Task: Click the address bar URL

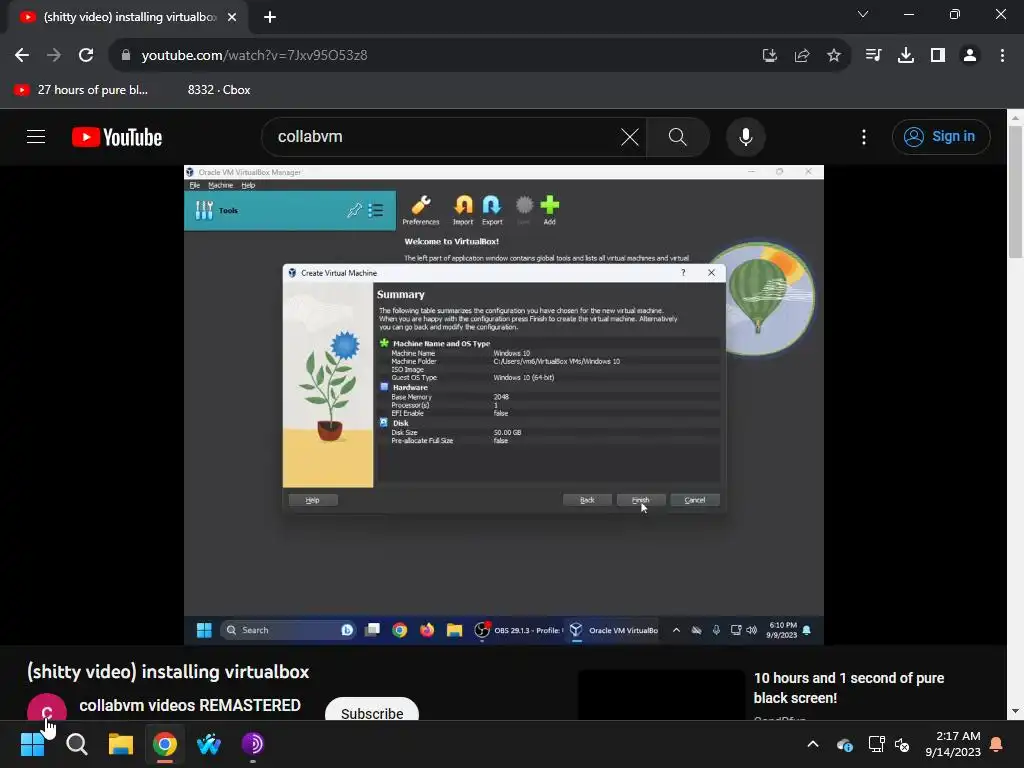Action: [x=255, y=56]
